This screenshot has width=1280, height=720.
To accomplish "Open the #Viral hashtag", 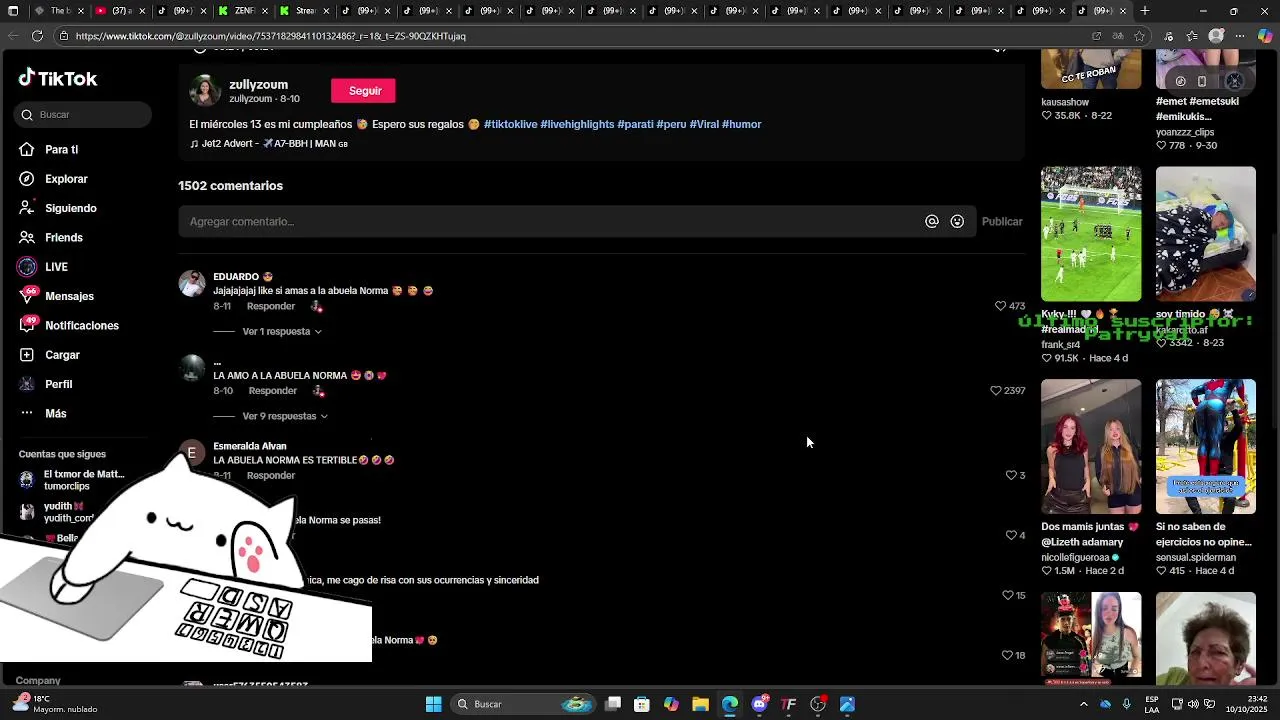I will (x=704, y=124).
